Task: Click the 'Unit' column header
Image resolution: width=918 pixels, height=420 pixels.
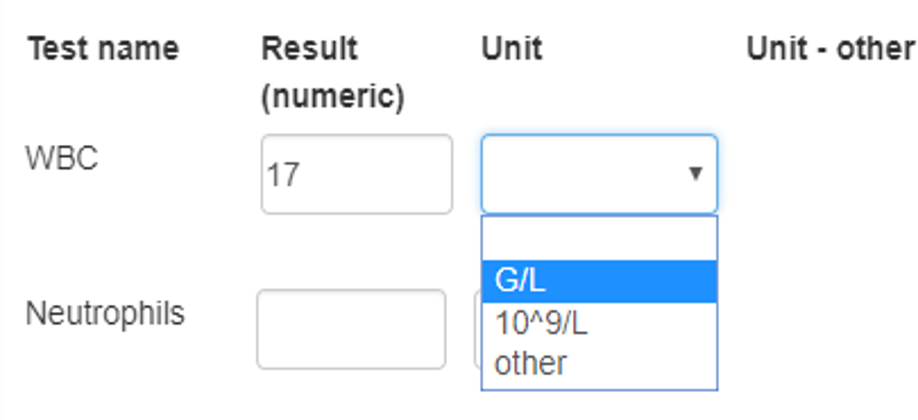Action: point(512,48)
